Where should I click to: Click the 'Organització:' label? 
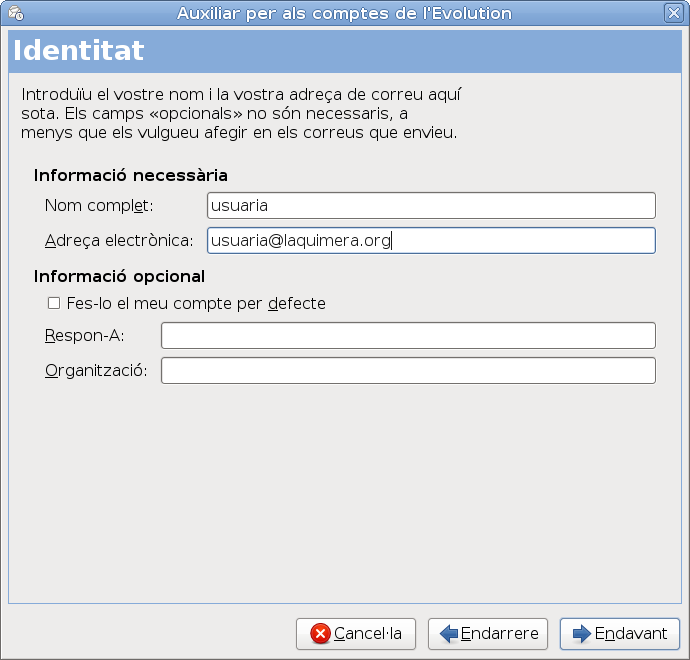point(96,370)
